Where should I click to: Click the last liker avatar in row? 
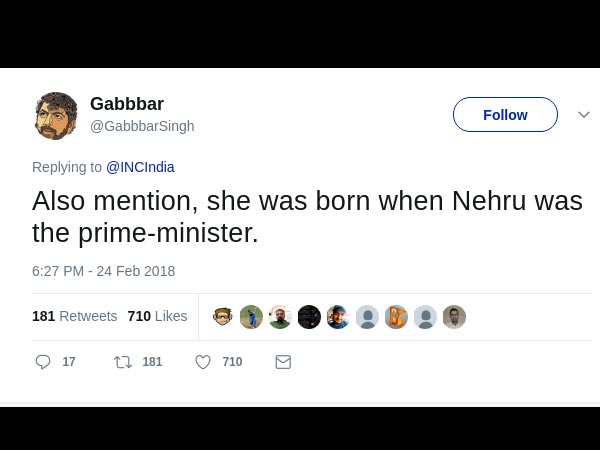[454, 317]
